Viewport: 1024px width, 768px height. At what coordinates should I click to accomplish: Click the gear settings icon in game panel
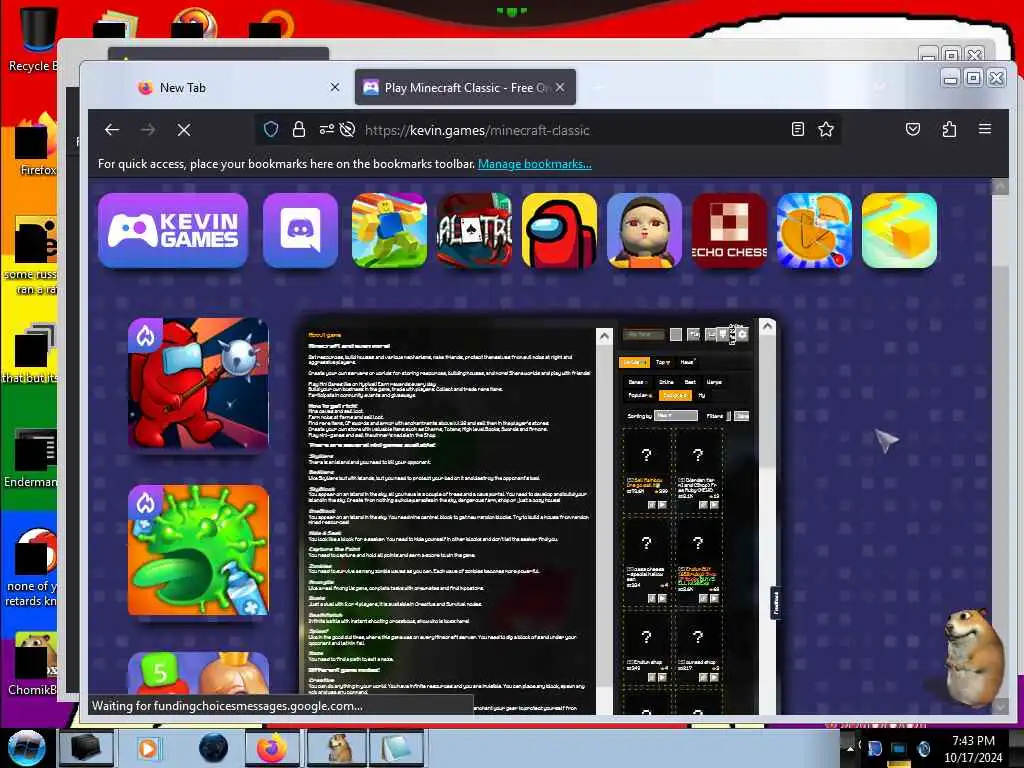(x=743, y=334)
